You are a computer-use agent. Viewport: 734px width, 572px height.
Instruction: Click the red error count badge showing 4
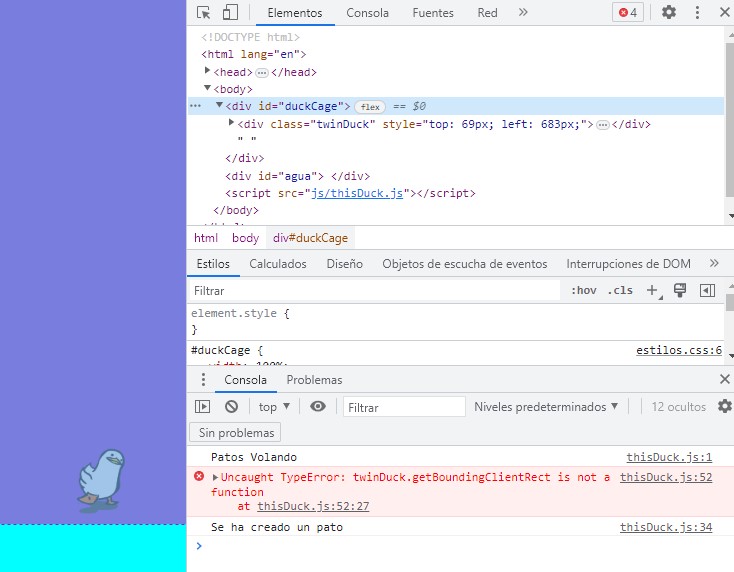(x=628, y=13)
